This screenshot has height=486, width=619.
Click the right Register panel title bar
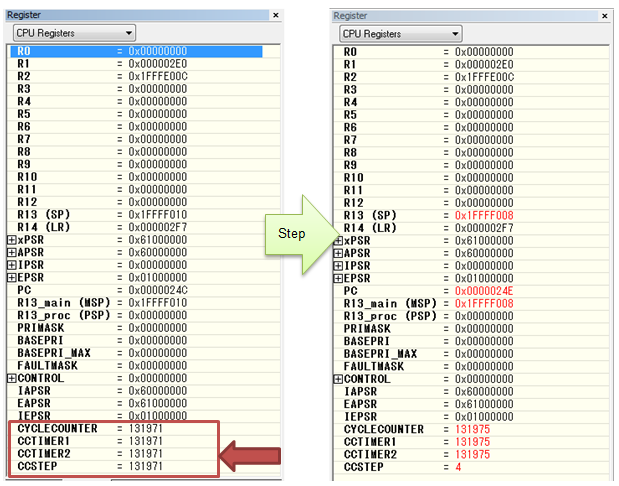click(465, 16)
